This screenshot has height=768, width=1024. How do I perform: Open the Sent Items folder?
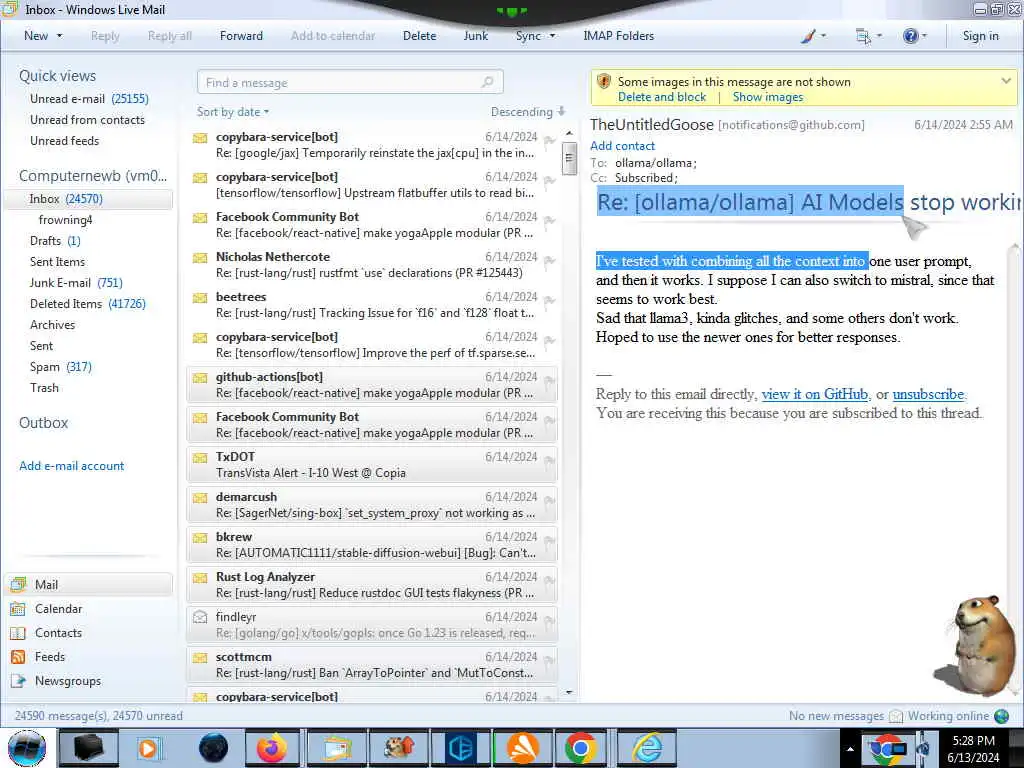click(x=57, y=261)
